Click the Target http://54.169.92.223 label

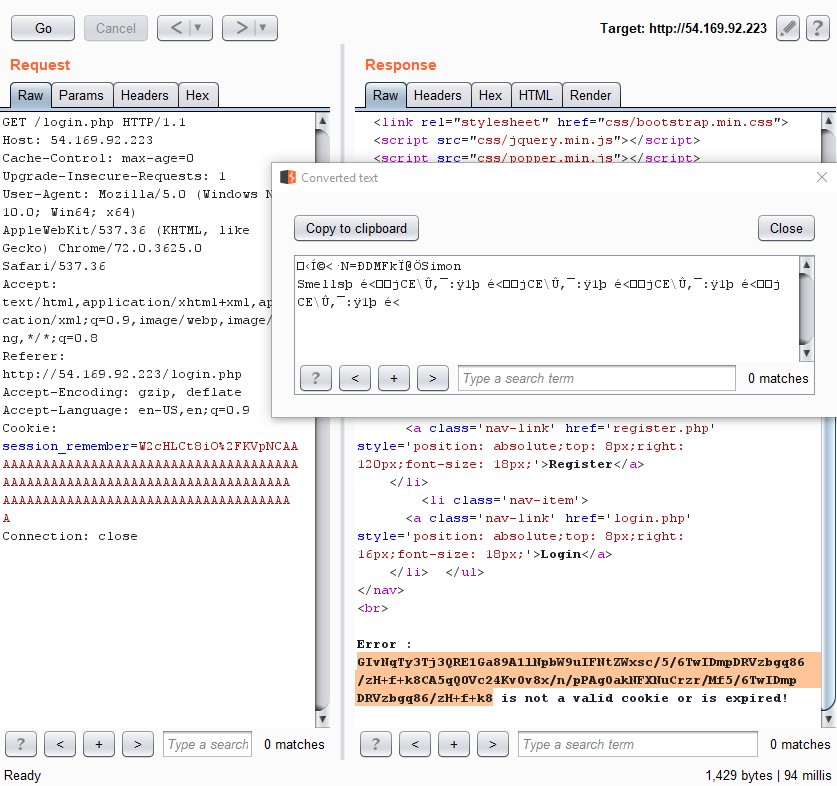click(x=683, y=28)
